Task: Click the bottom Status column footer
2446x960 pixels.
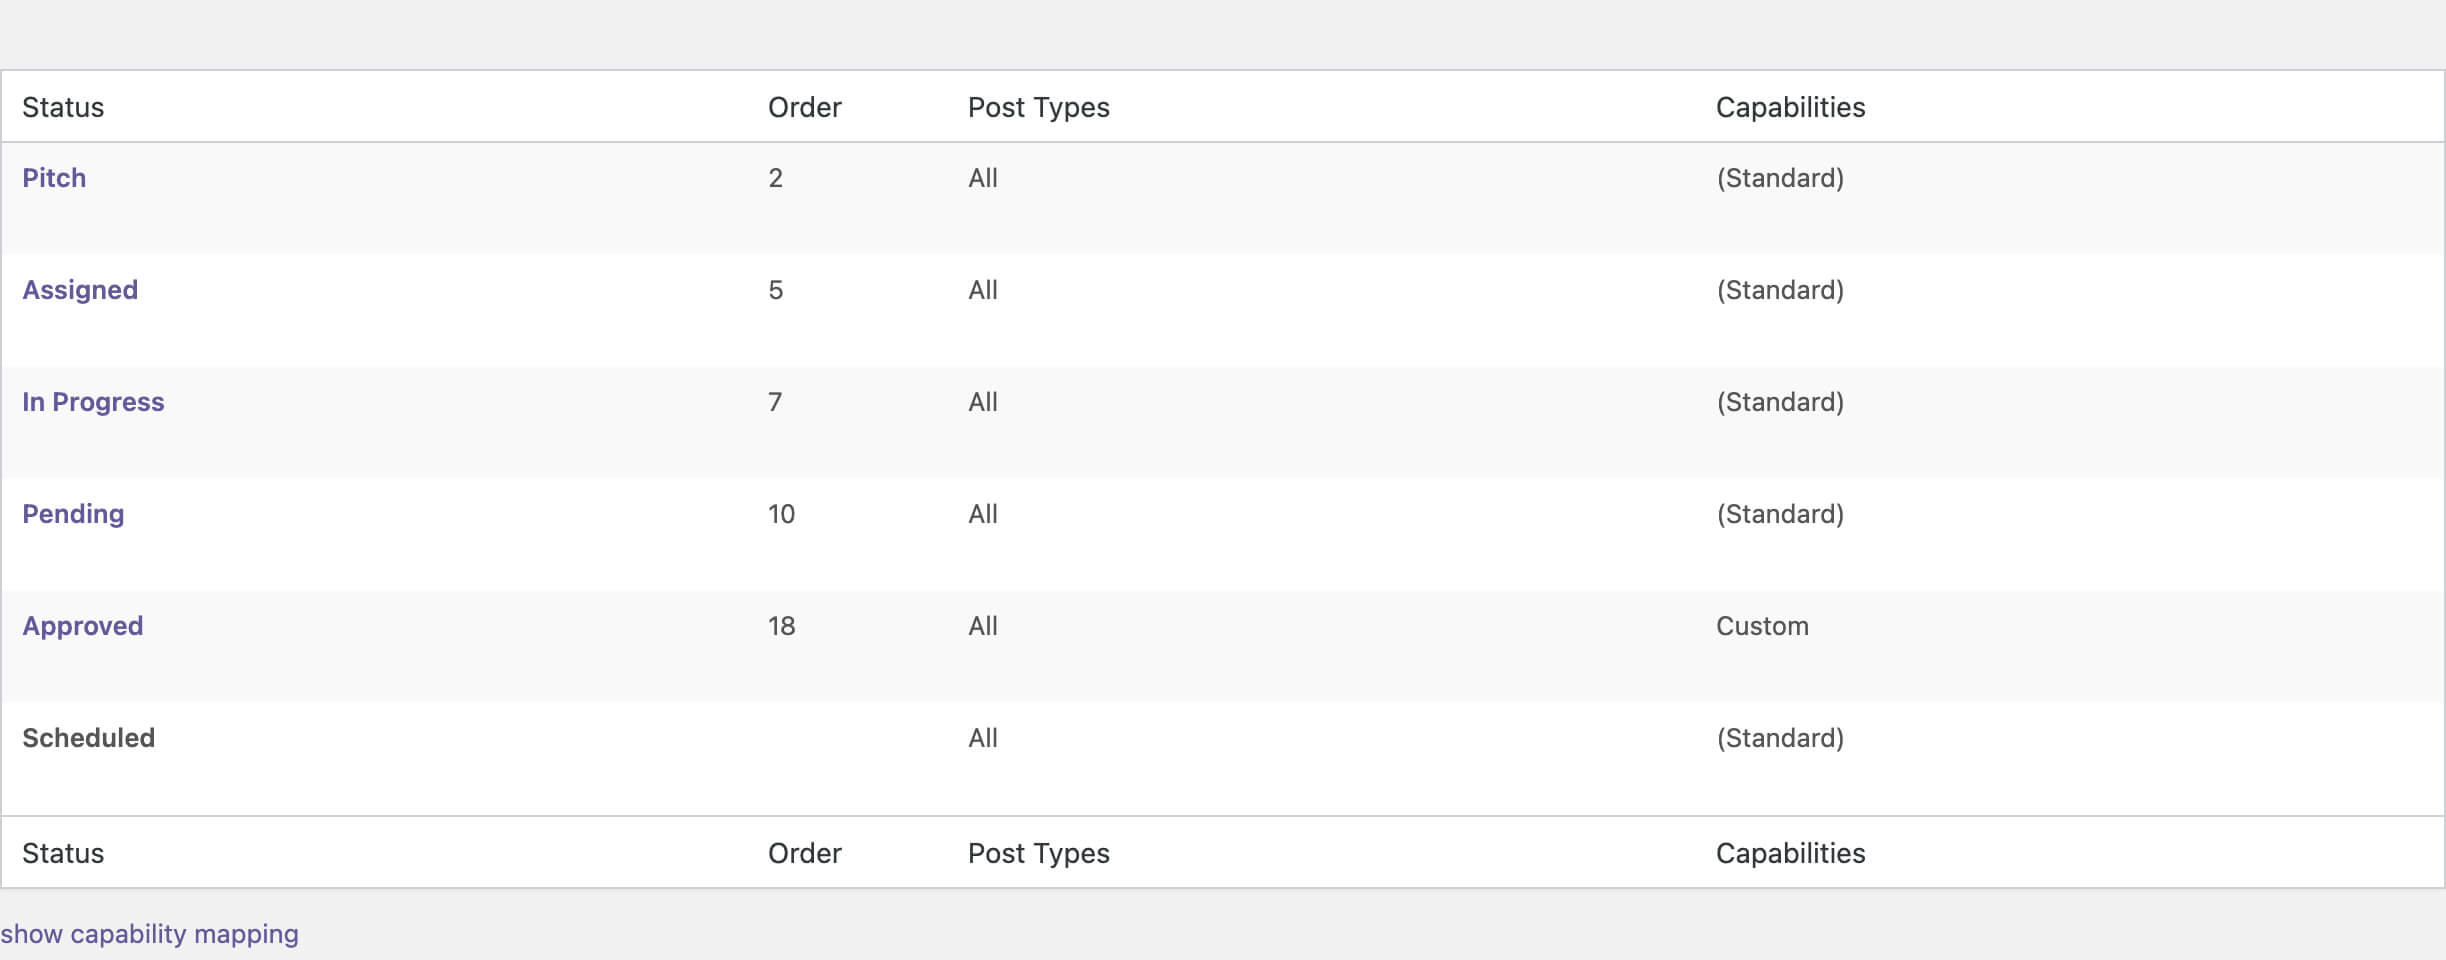Action: tap(63, 853)
